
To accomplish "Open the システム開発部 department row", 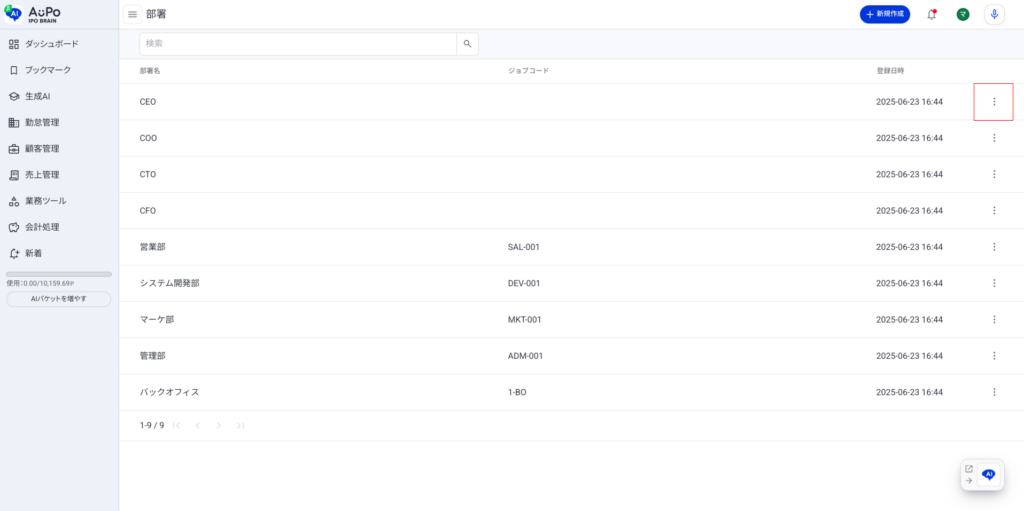I will pos(170,283).
